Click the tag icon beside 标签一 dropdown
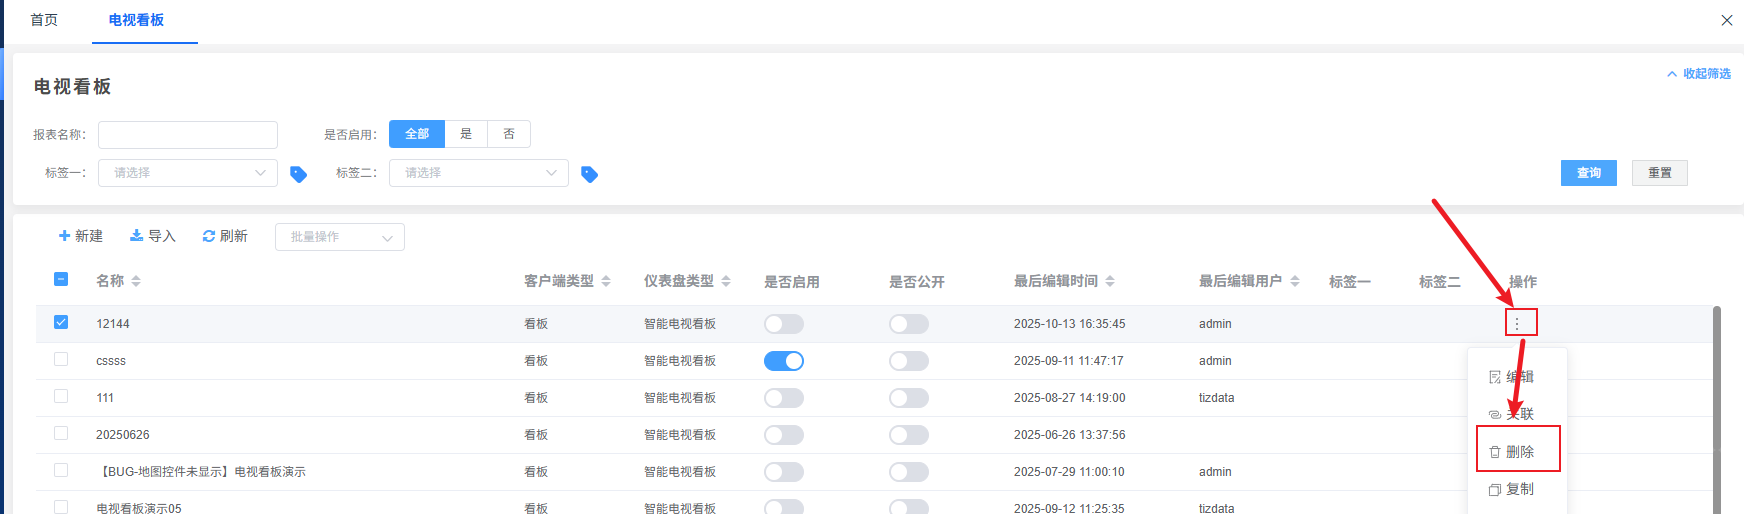This screenshot has height=514, width=1744. coord(298,174)
